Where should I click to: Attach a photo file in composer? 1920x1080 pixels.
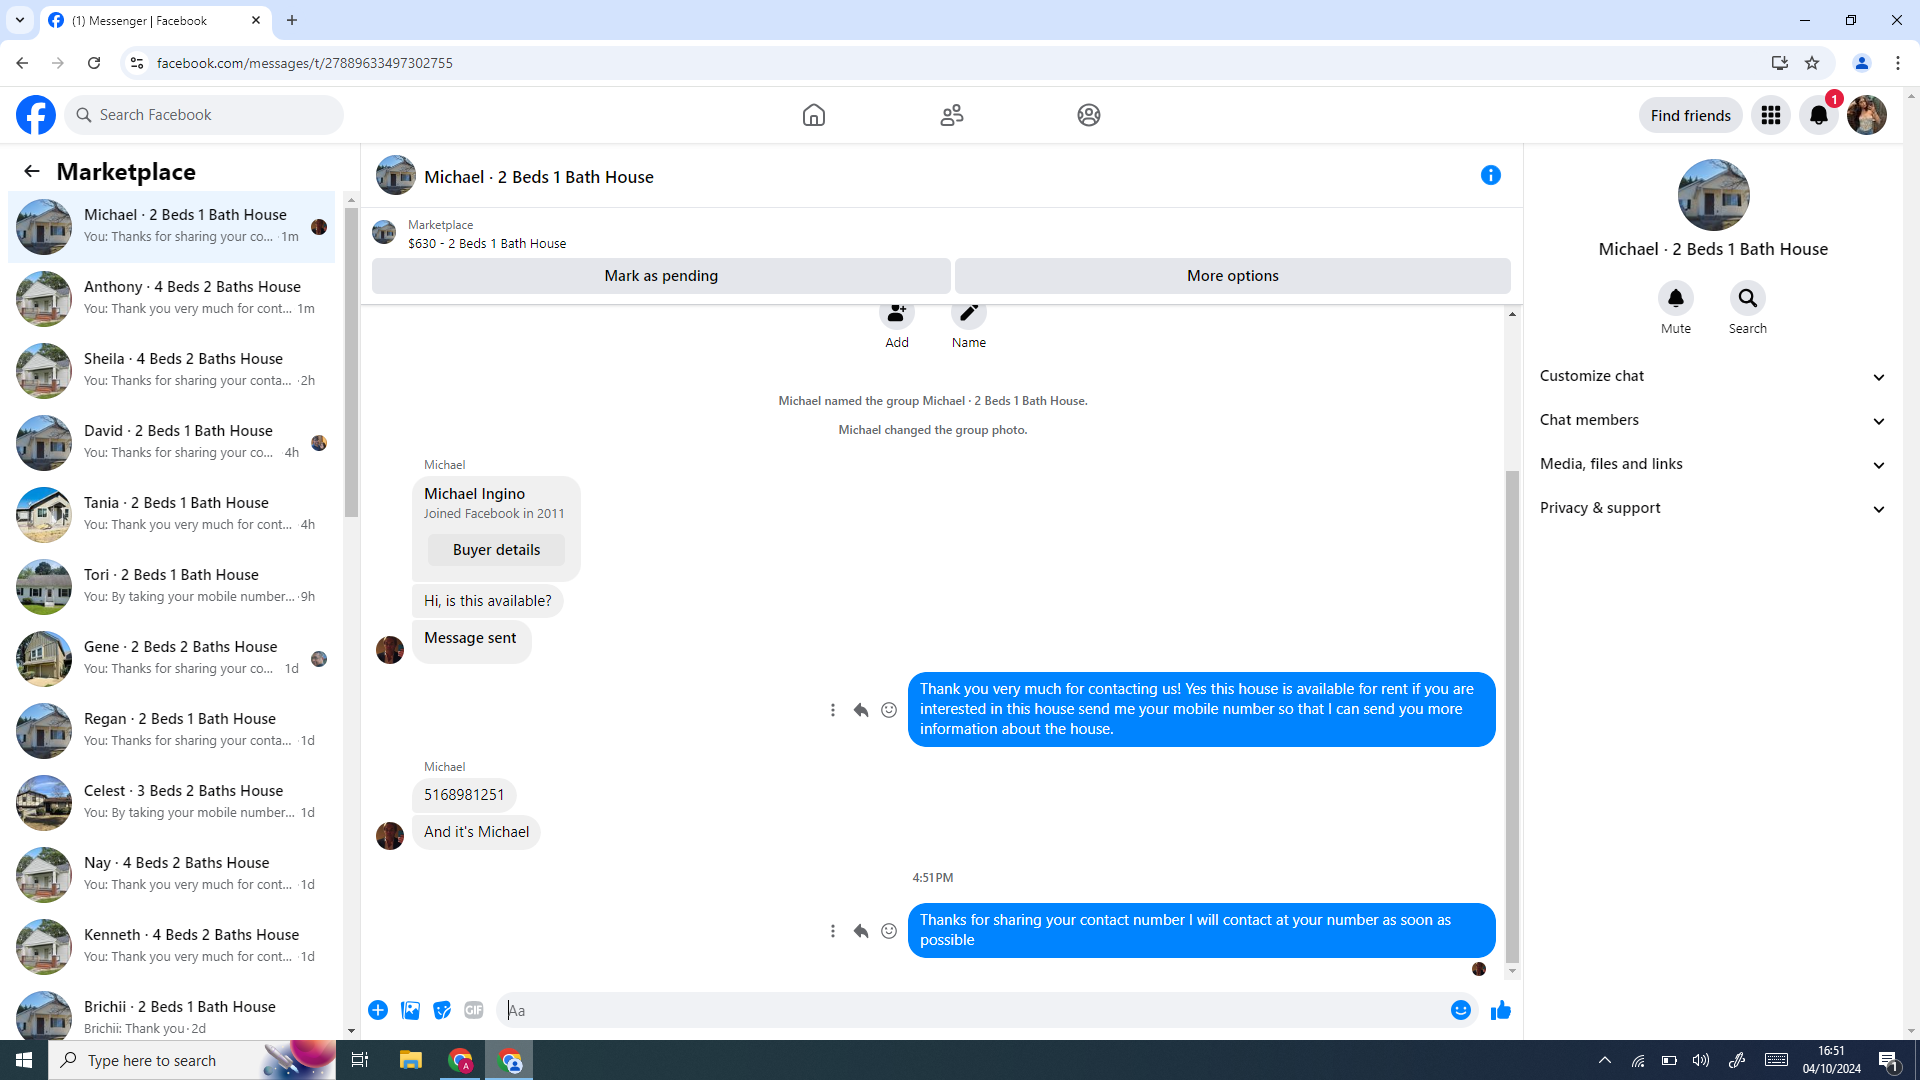coord(410,1010)
